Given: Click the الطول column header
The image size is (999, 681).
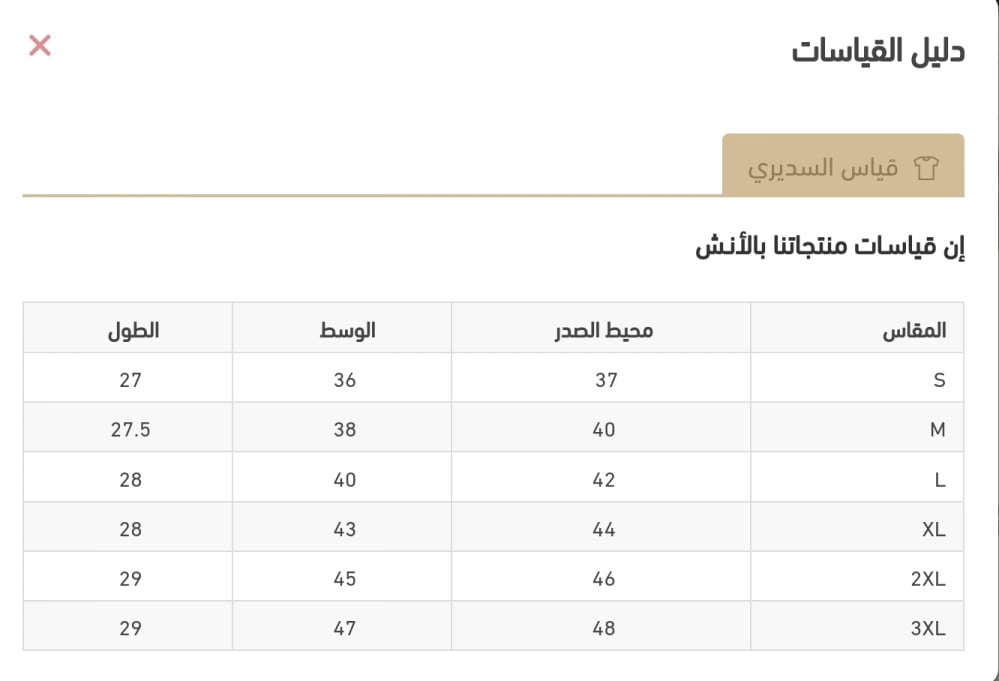Looking at the screenshot, I should click(133, 330).
